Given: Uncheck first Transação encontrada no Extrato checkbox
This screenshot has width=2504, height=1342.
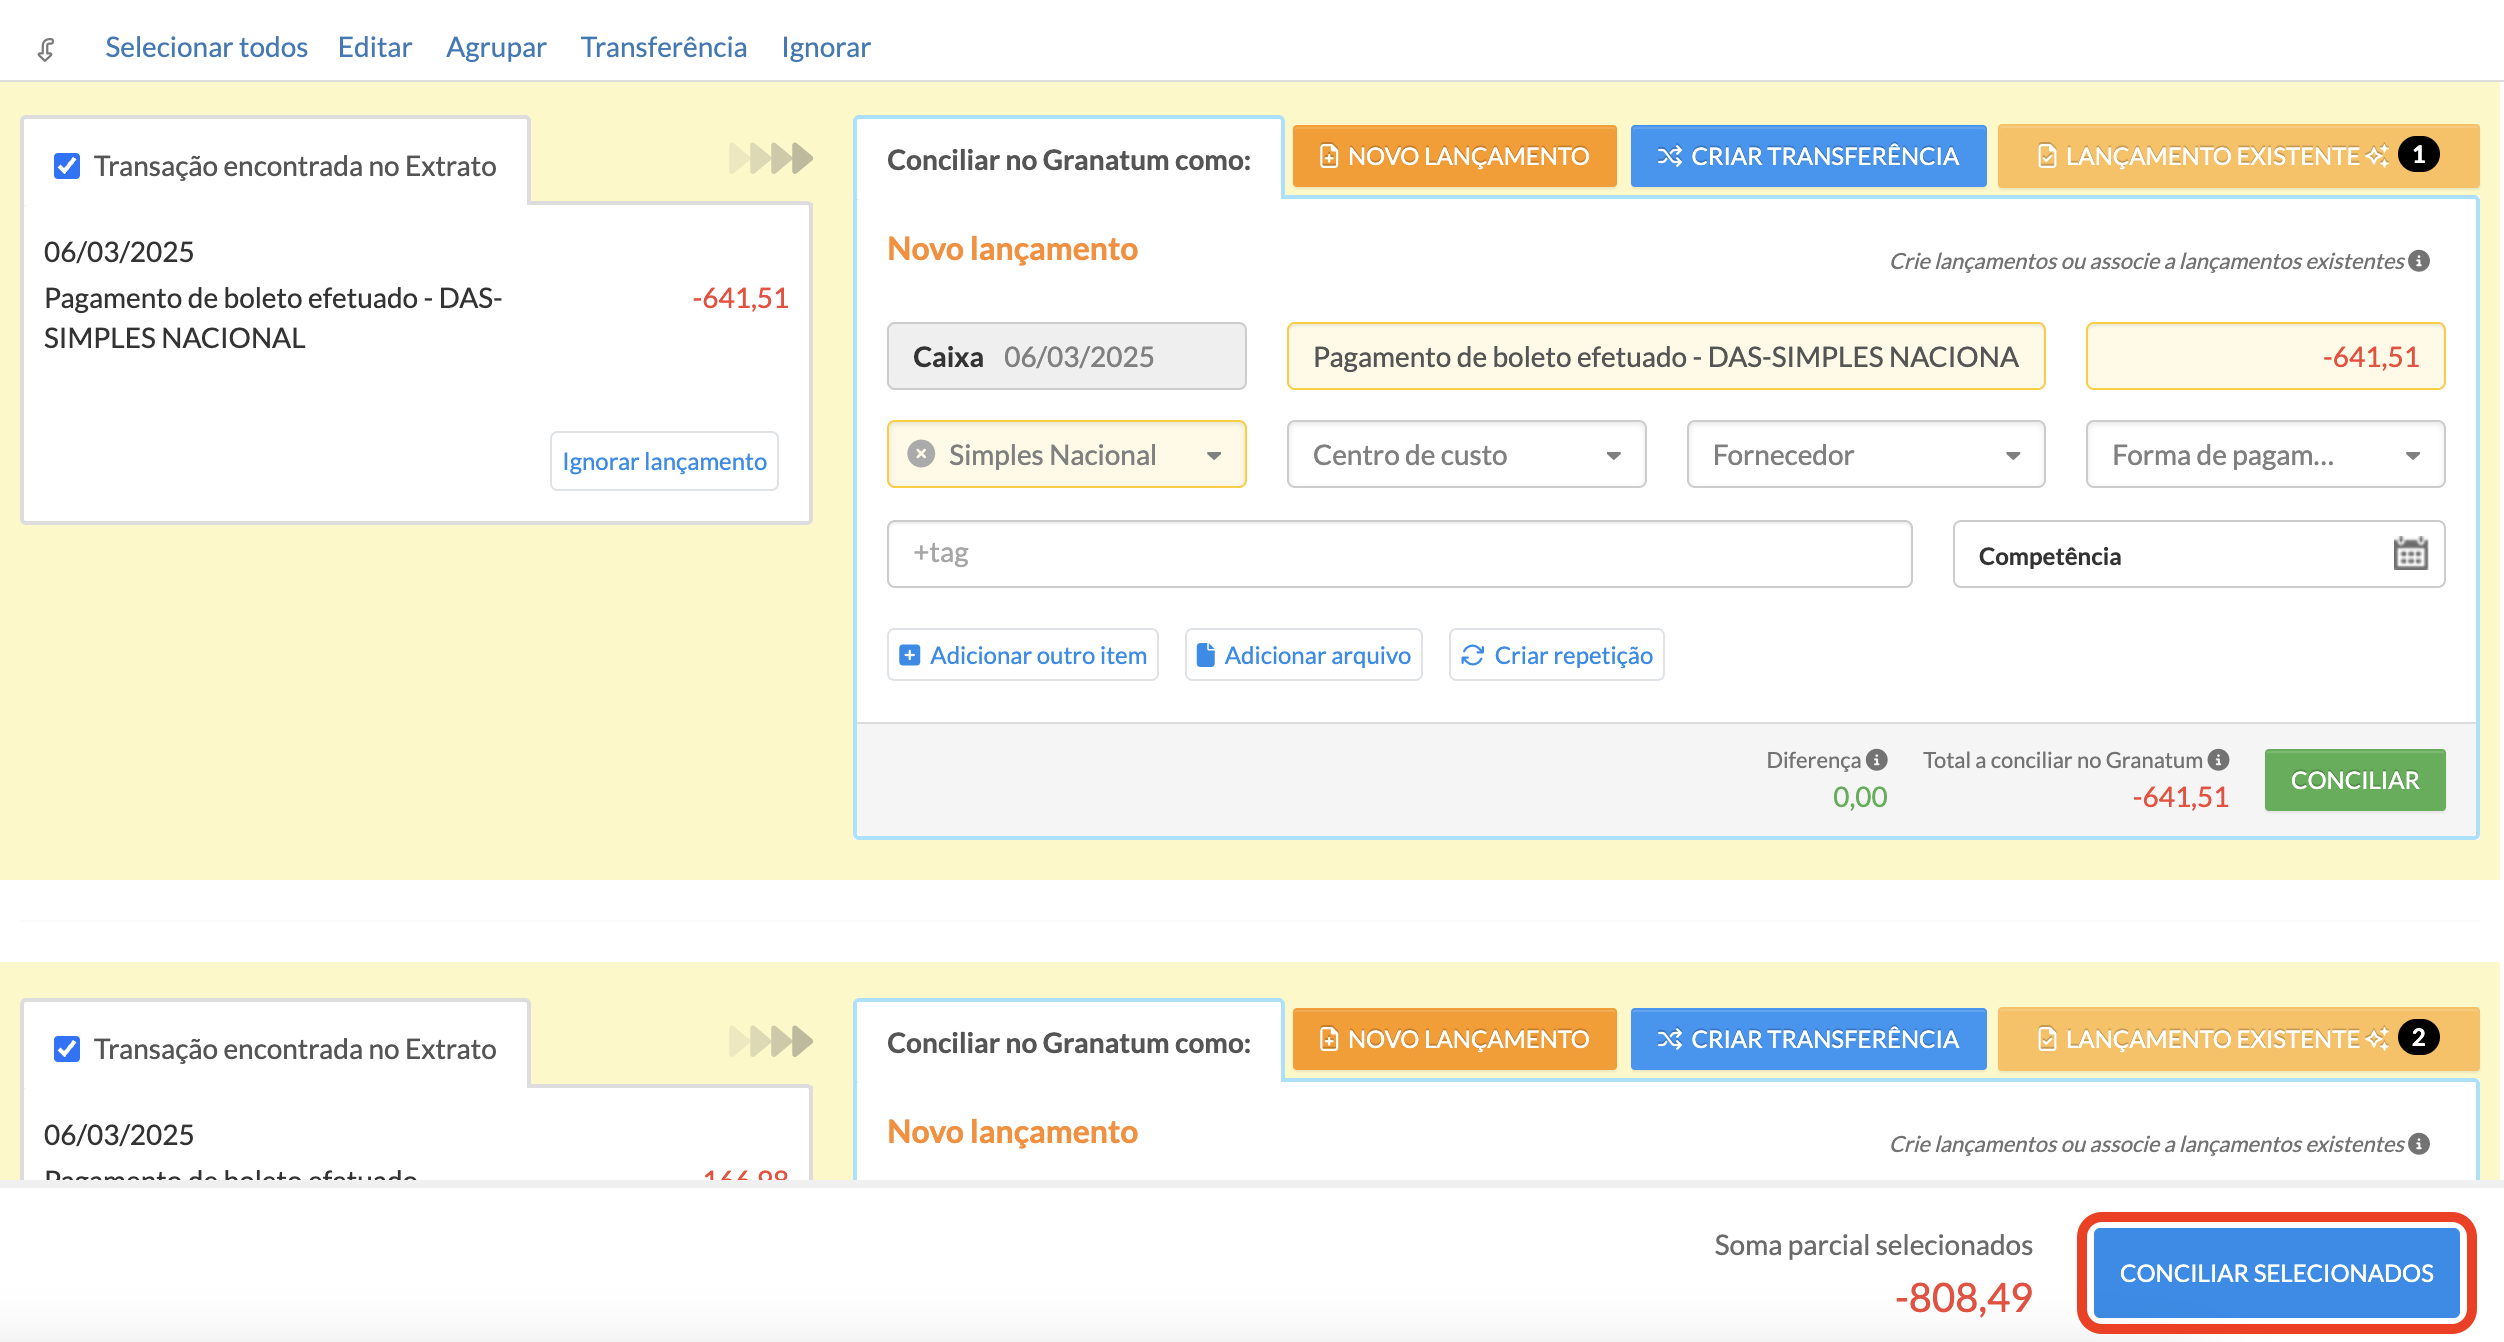Looking at the screenshot, I should (x=67, y=166).
